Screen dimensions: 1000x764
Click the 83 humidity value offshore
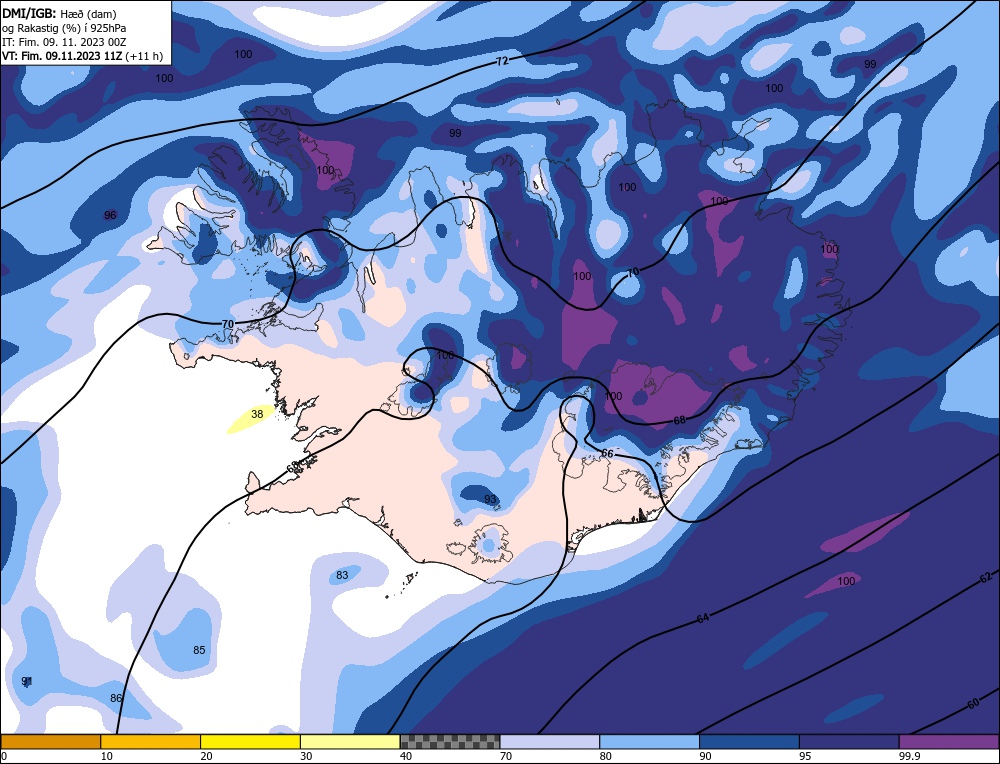(342, 575)
